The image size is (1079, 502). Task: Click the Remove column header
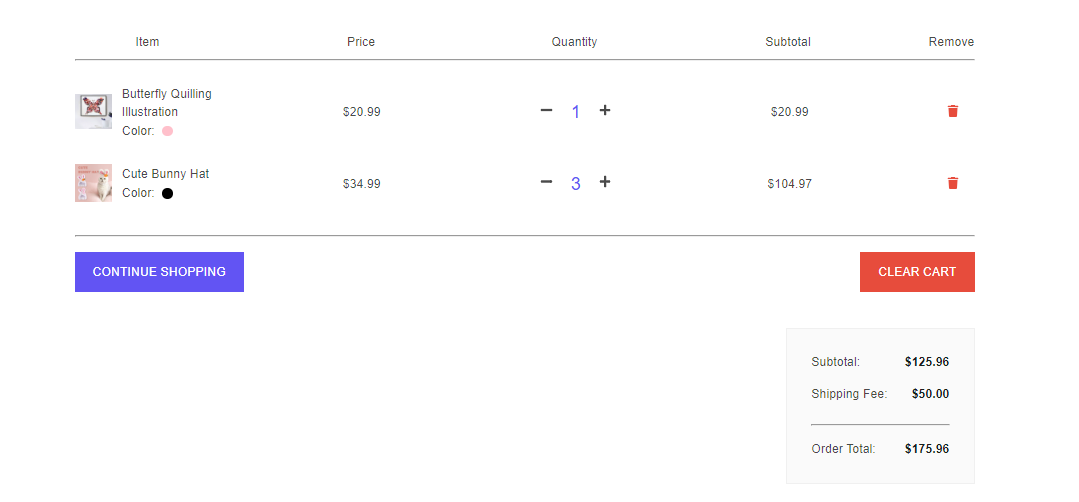pyautogui.click(x=951, y=42)
